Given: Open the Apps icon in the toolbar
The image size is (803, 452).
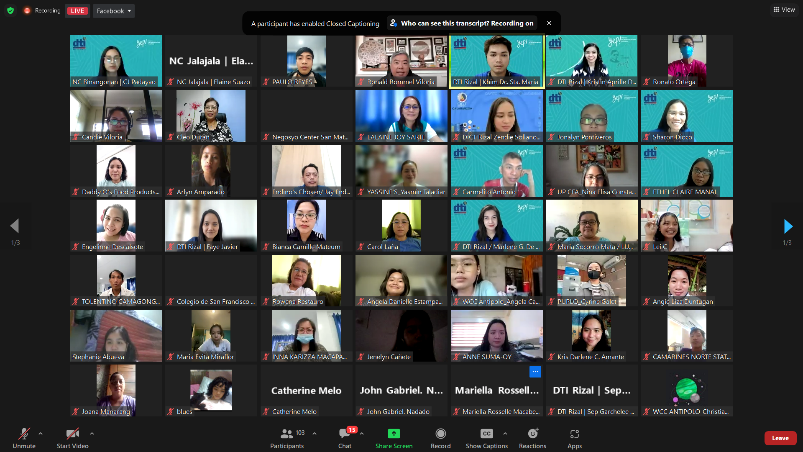Looking at the screenshot, I should (x=575, y=436).
